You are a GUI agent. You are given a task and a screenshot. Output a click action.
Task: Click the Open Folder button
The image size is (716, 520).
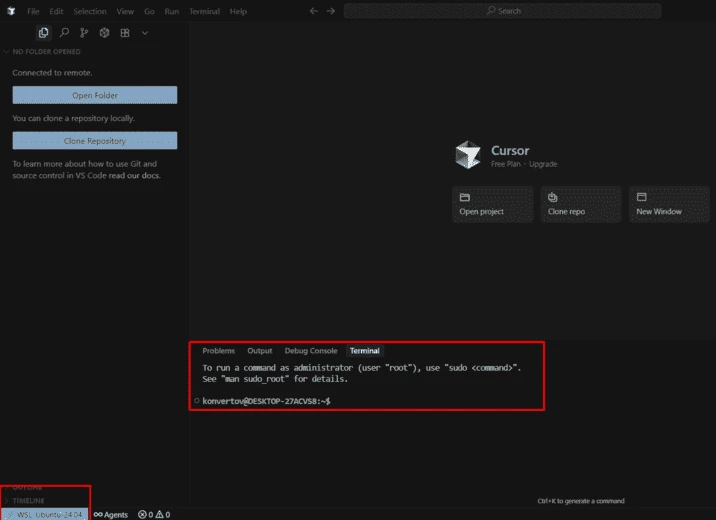pos(95,95)
